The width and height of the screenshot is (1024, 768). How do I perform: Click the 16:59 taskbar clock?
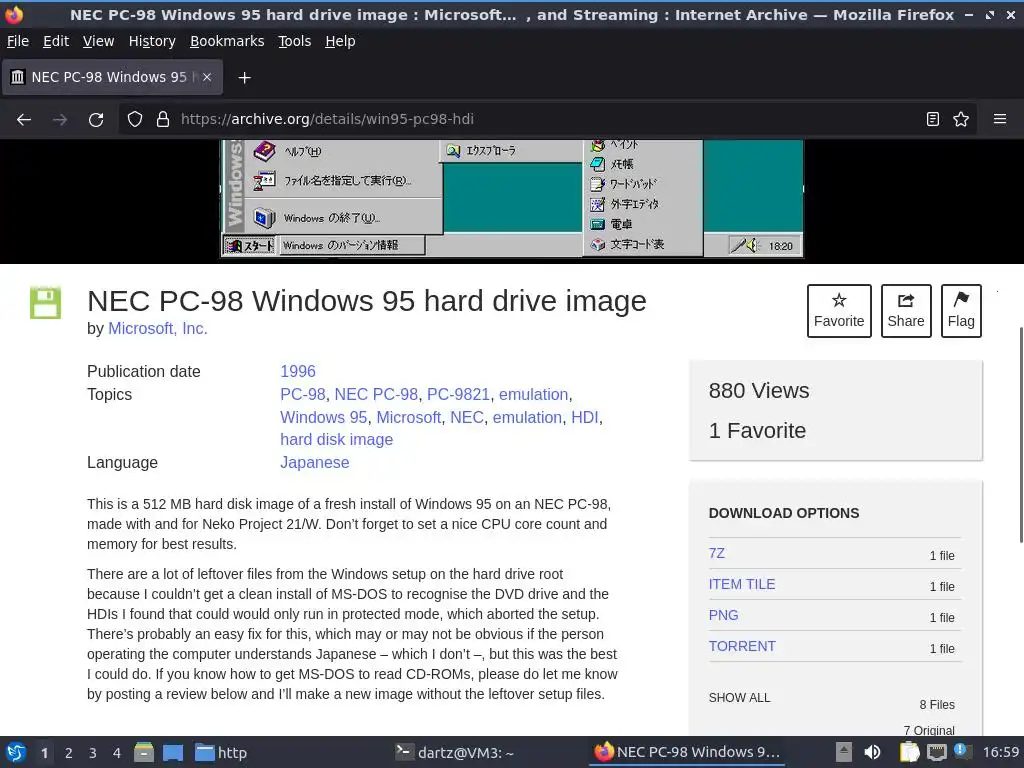[x=1000, y=752]
